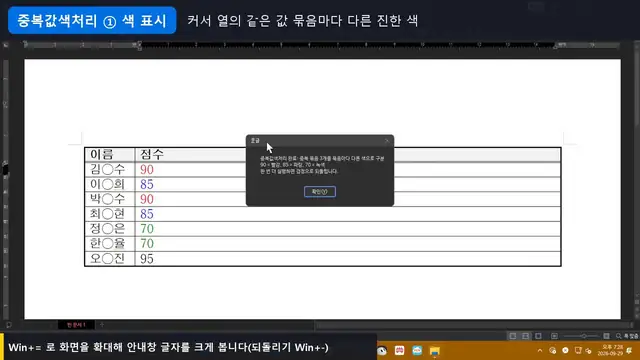Click the green 70 score in 정○은 row

point(147,229)
